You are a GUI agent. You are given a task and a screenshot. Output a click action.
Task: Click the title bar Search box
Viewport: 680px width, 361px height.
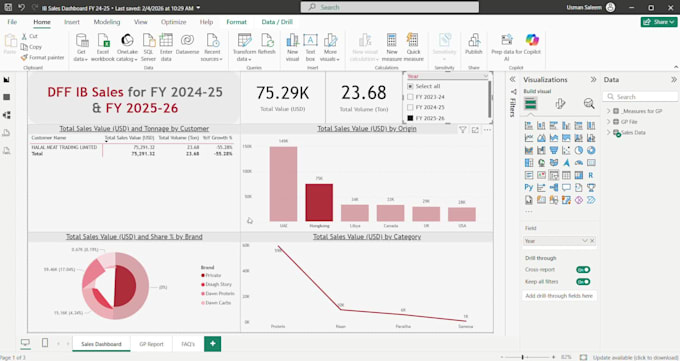tap(390, 7)
